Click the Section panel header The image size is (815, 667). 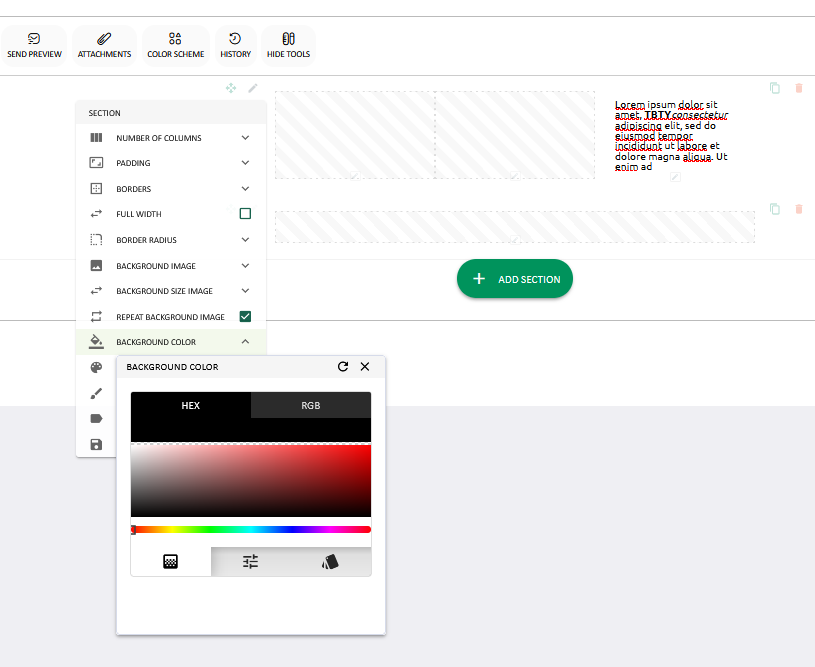[x=171, y=113]
